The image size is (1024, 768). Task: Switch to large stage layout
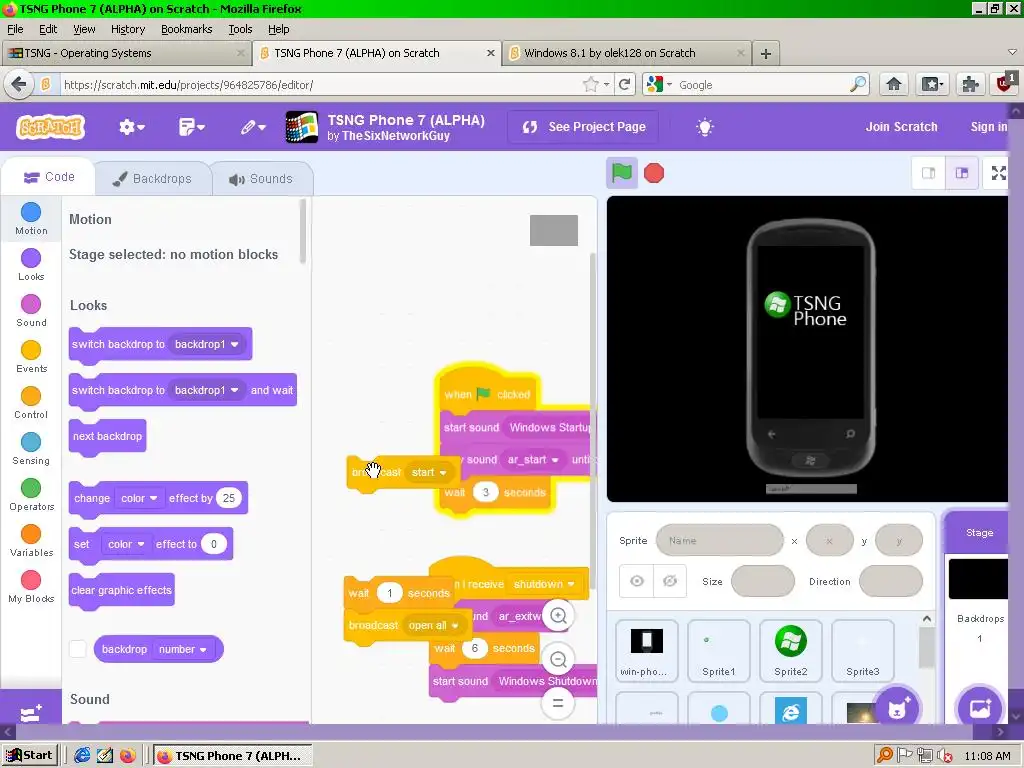[x=962, y=173]
